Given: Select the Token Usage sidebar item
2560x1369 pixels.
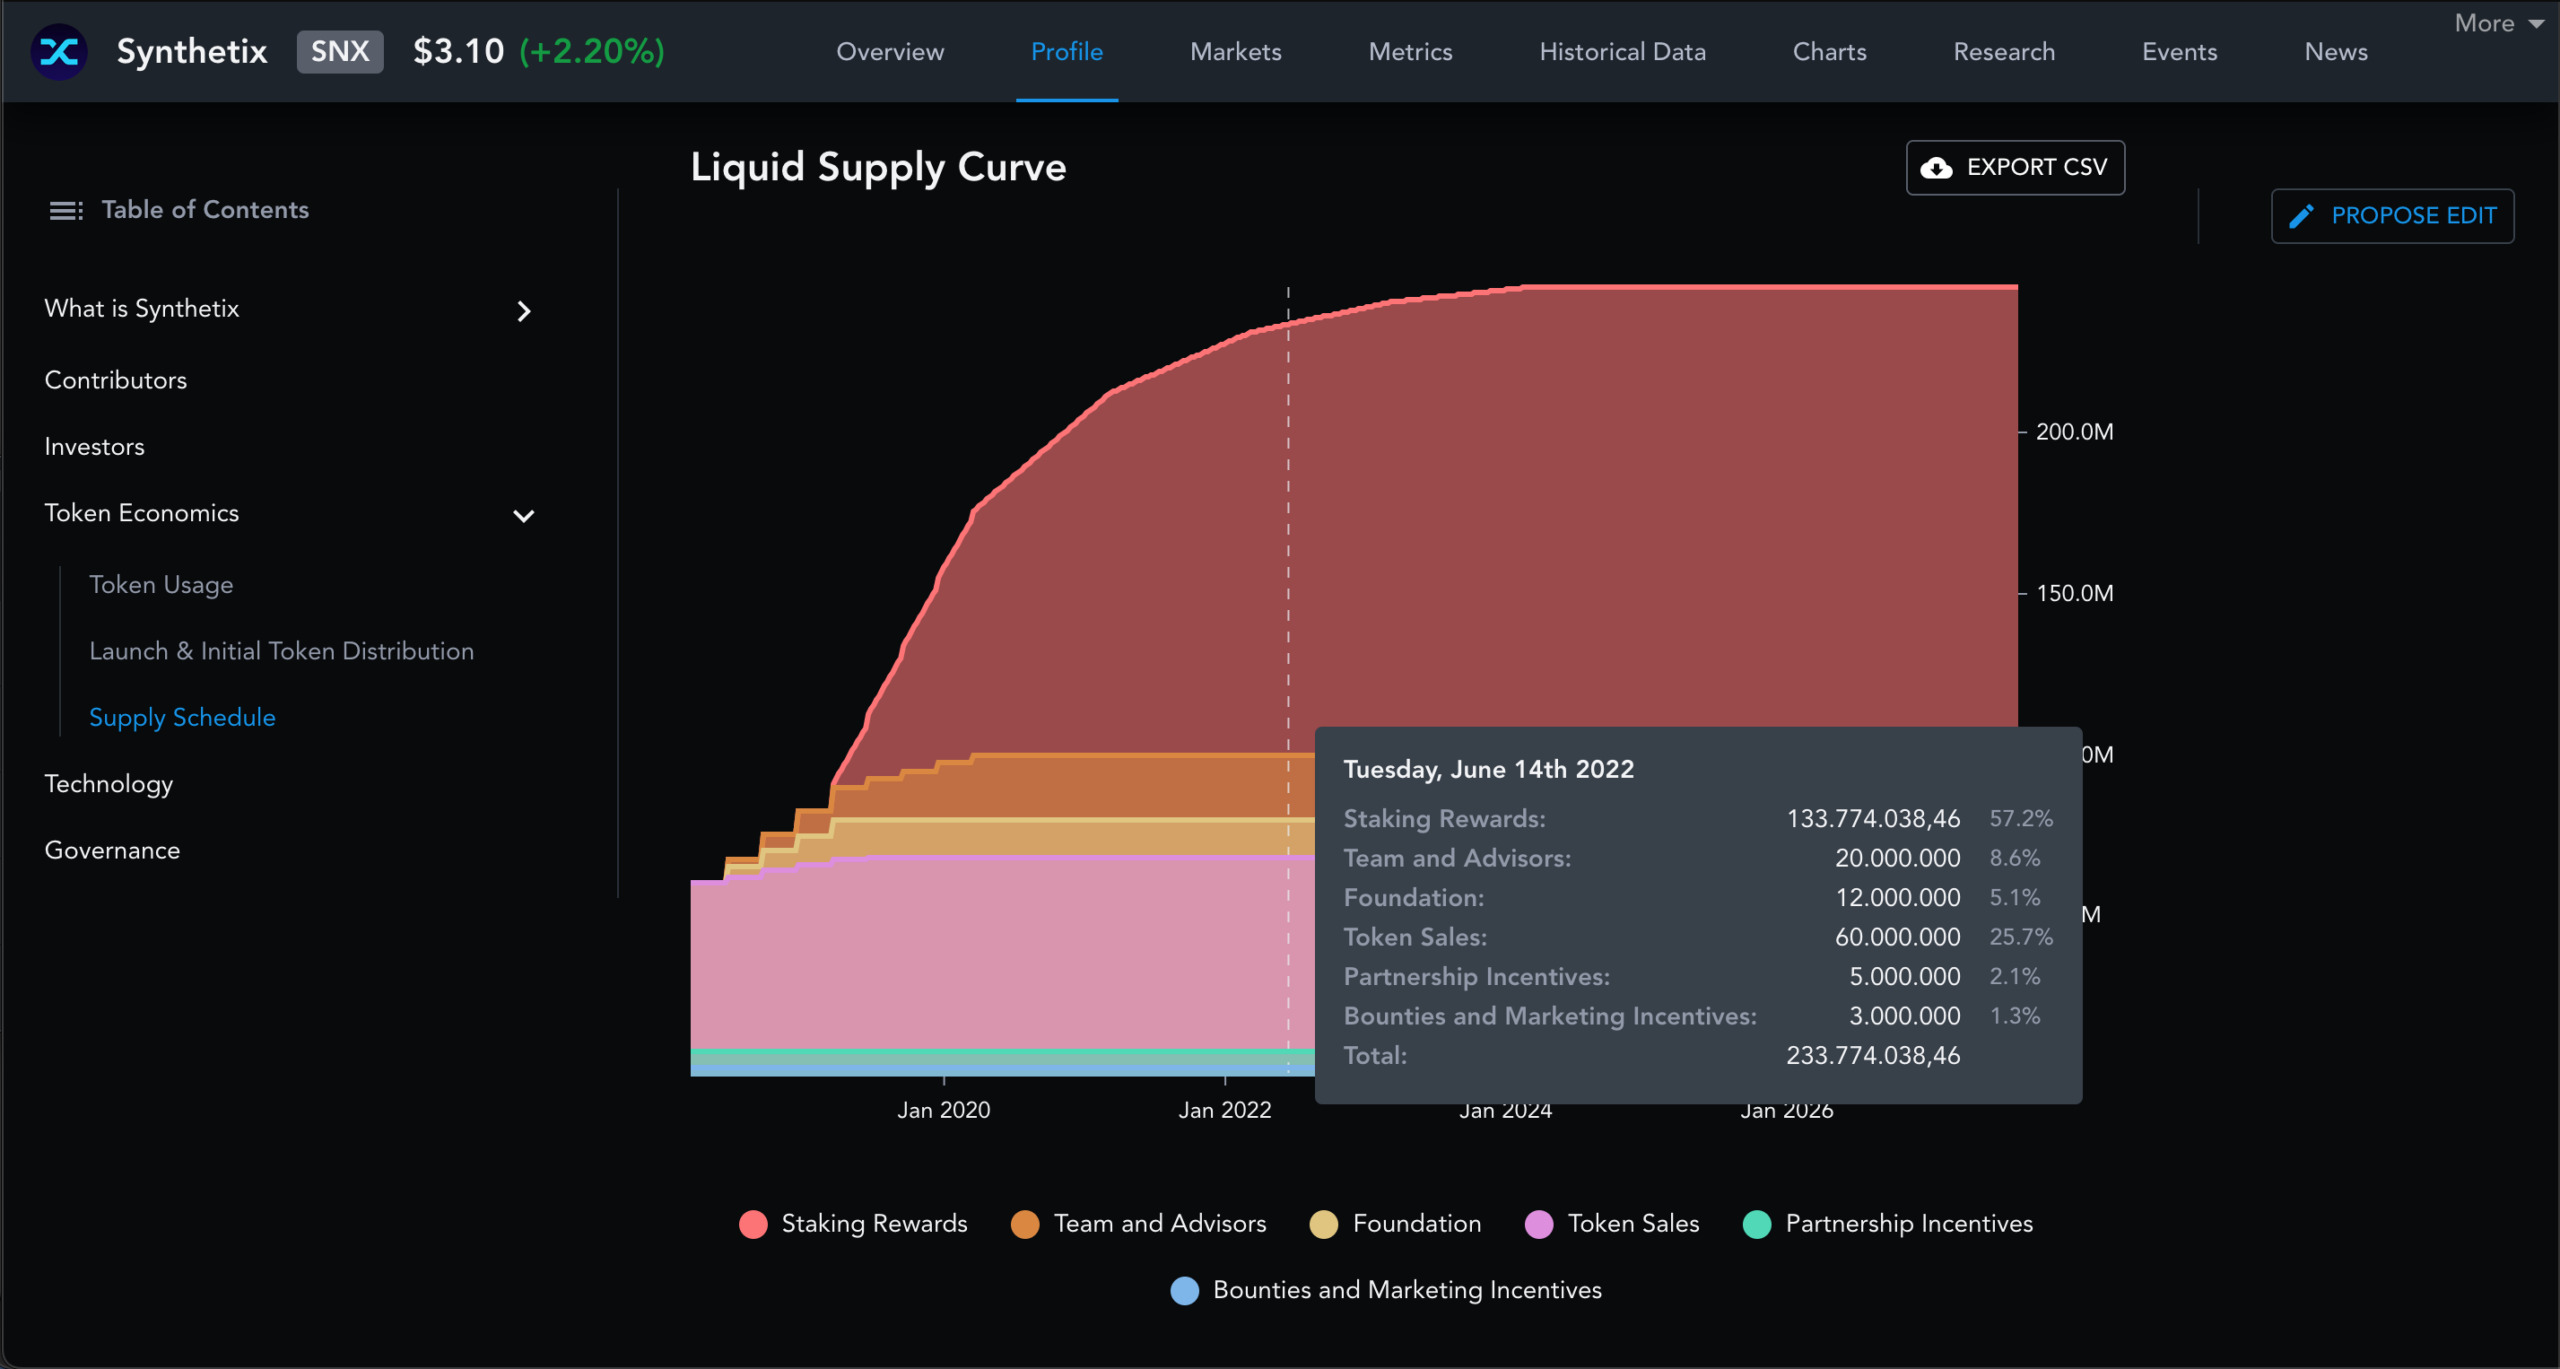Looking at the screenshot, I should (161, 585).
